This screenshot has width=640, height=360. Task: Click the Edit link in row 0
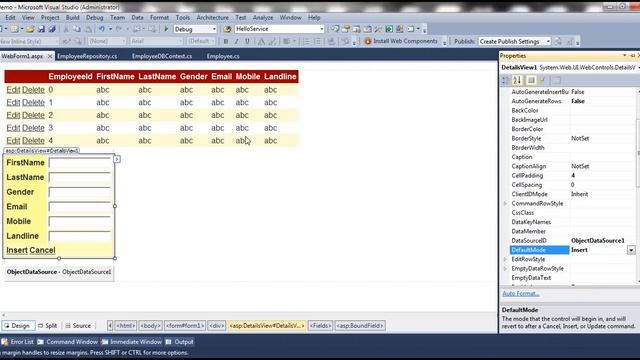13,90
